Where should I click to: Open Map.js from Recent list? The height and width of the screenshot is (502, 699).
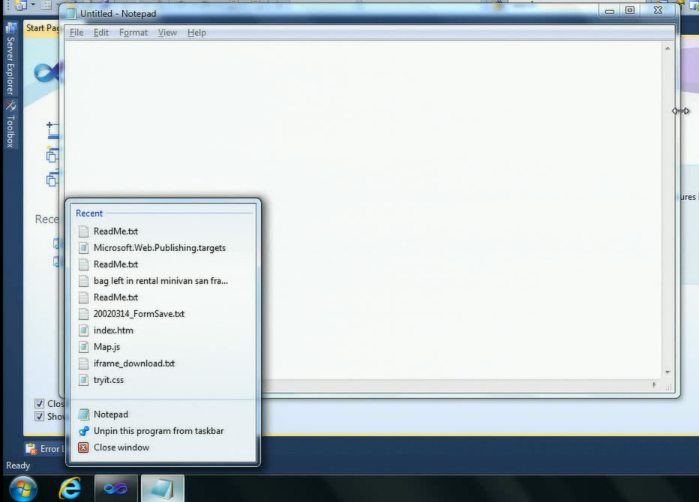pos(163,346)
